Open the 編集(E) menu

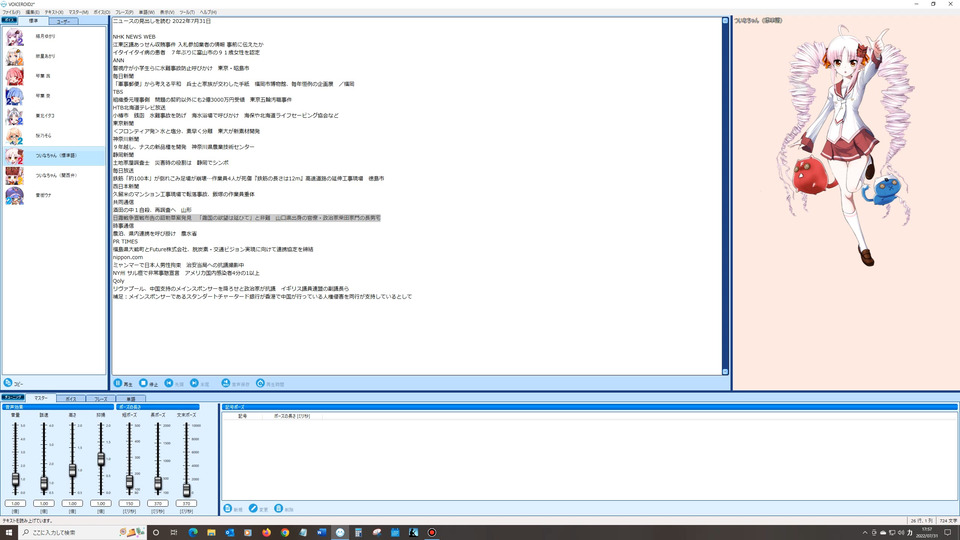32,12
